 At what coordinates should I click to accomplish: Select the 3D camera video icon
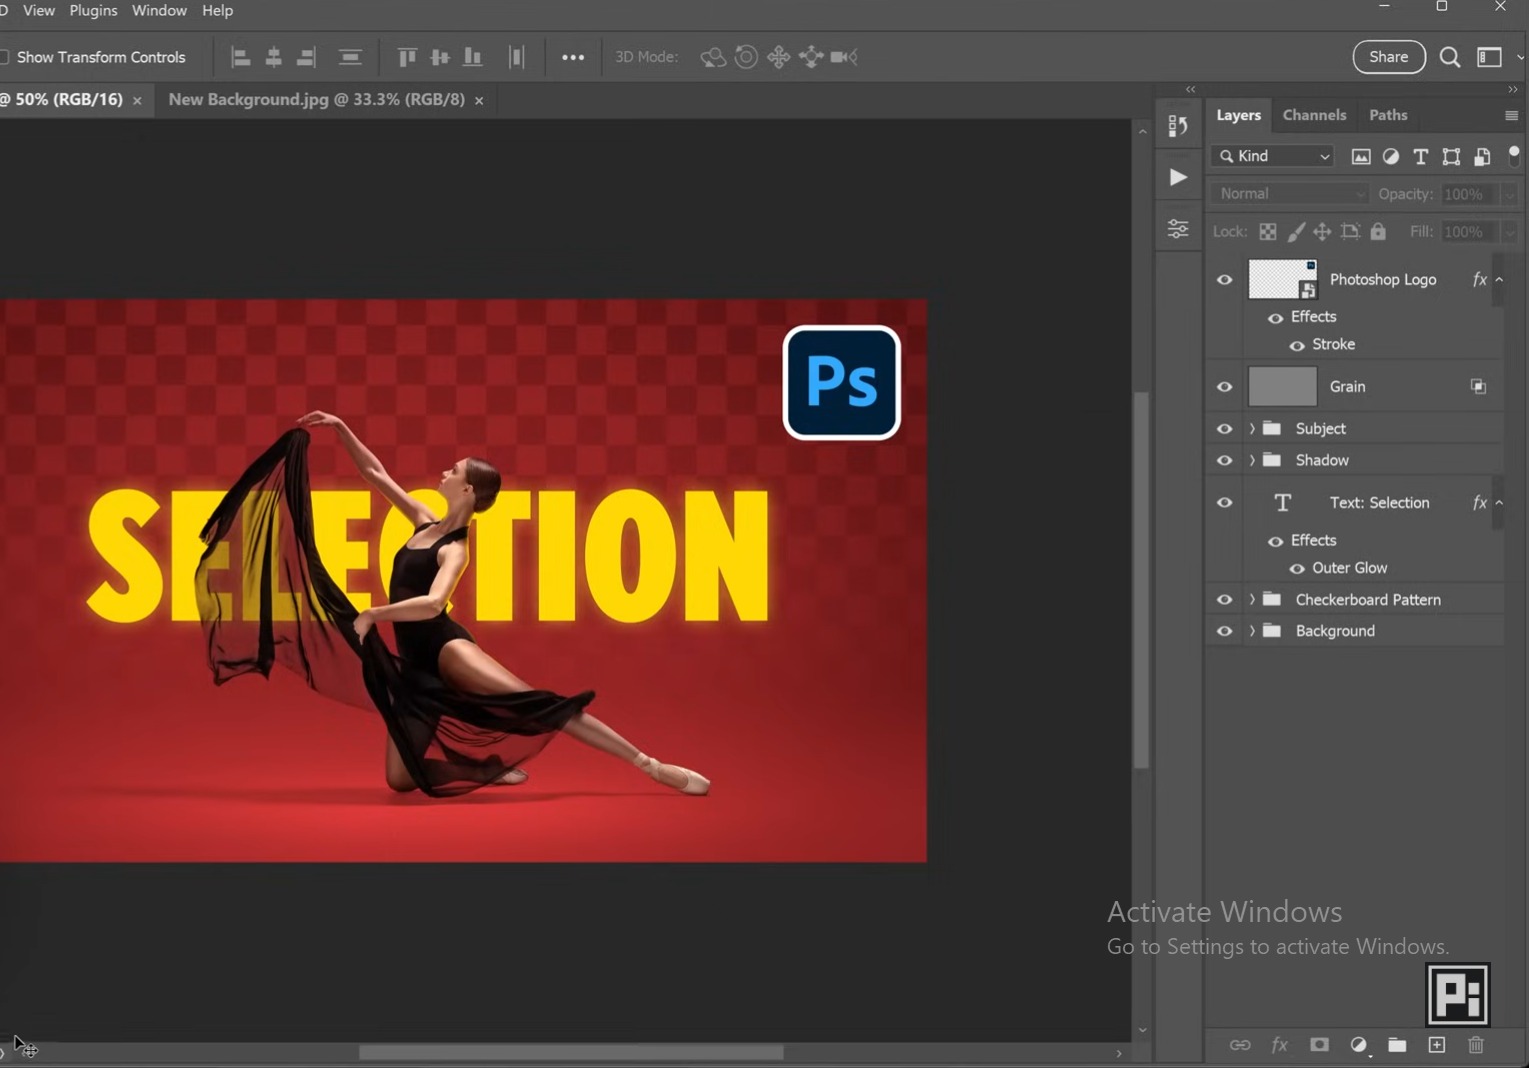click(x=844, y=57)
